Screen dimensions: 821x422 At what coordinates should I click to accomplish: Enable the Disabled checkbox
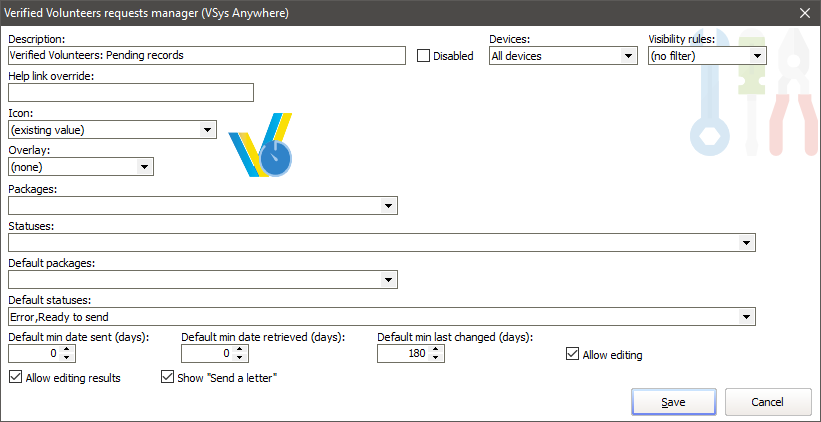click(423, 56)
